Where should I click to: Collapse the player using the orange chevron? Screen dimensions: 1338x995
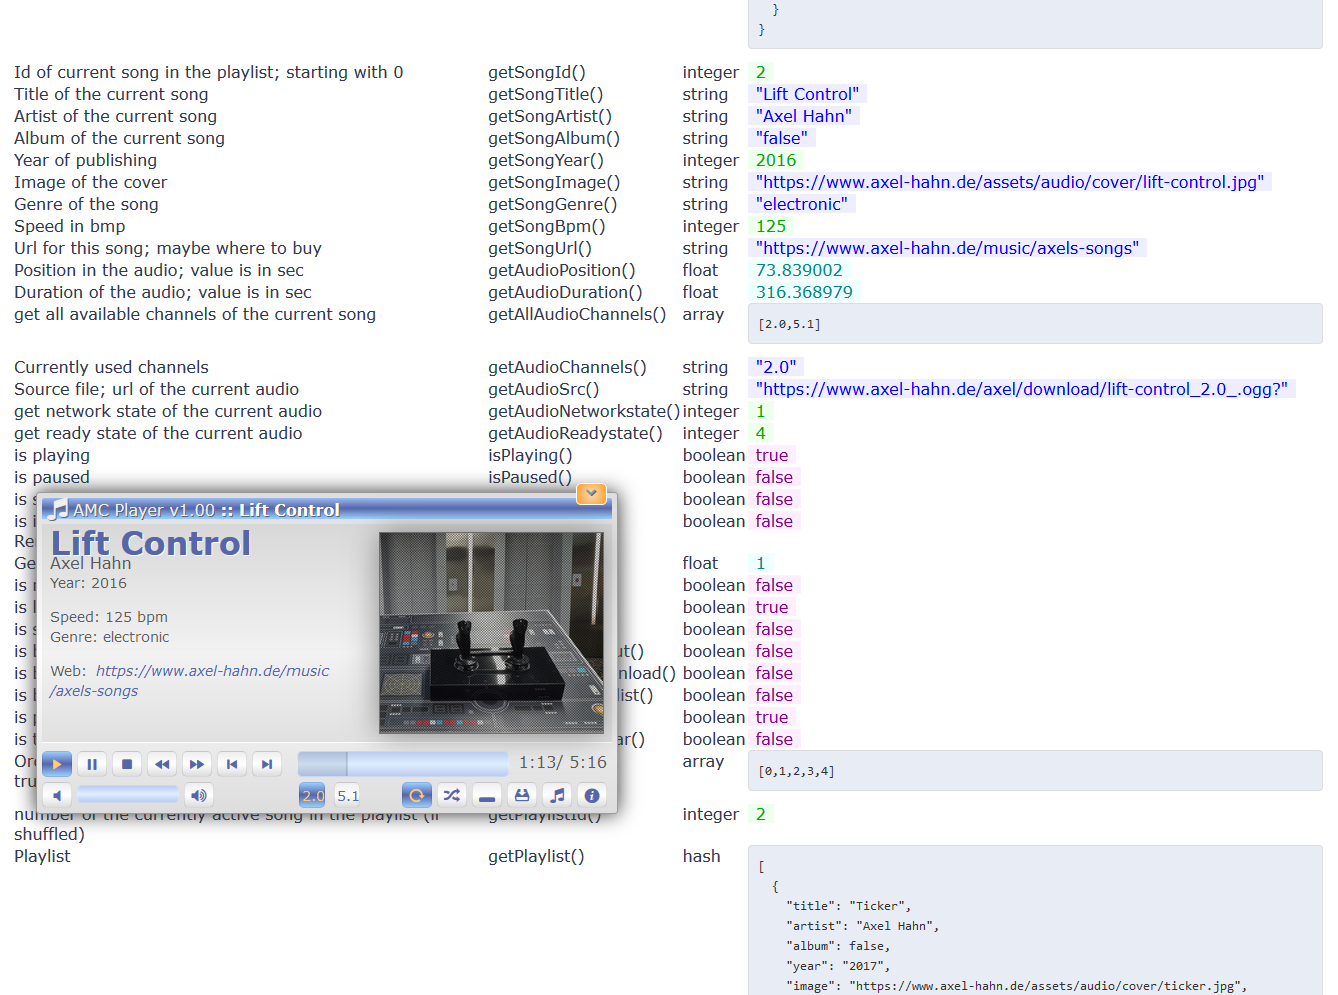click(591, 493)
